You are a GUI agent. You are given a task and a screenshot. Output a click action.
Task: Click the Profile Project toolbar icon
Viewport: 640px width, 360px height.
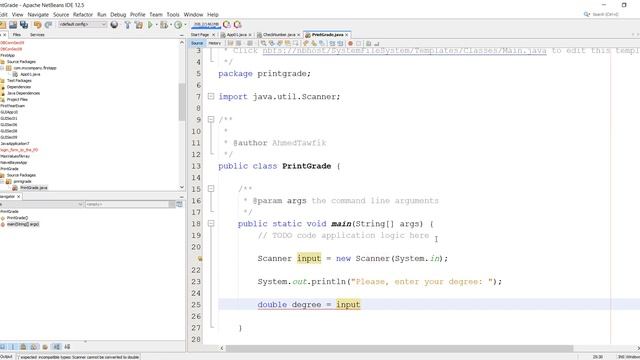(178, 25)
